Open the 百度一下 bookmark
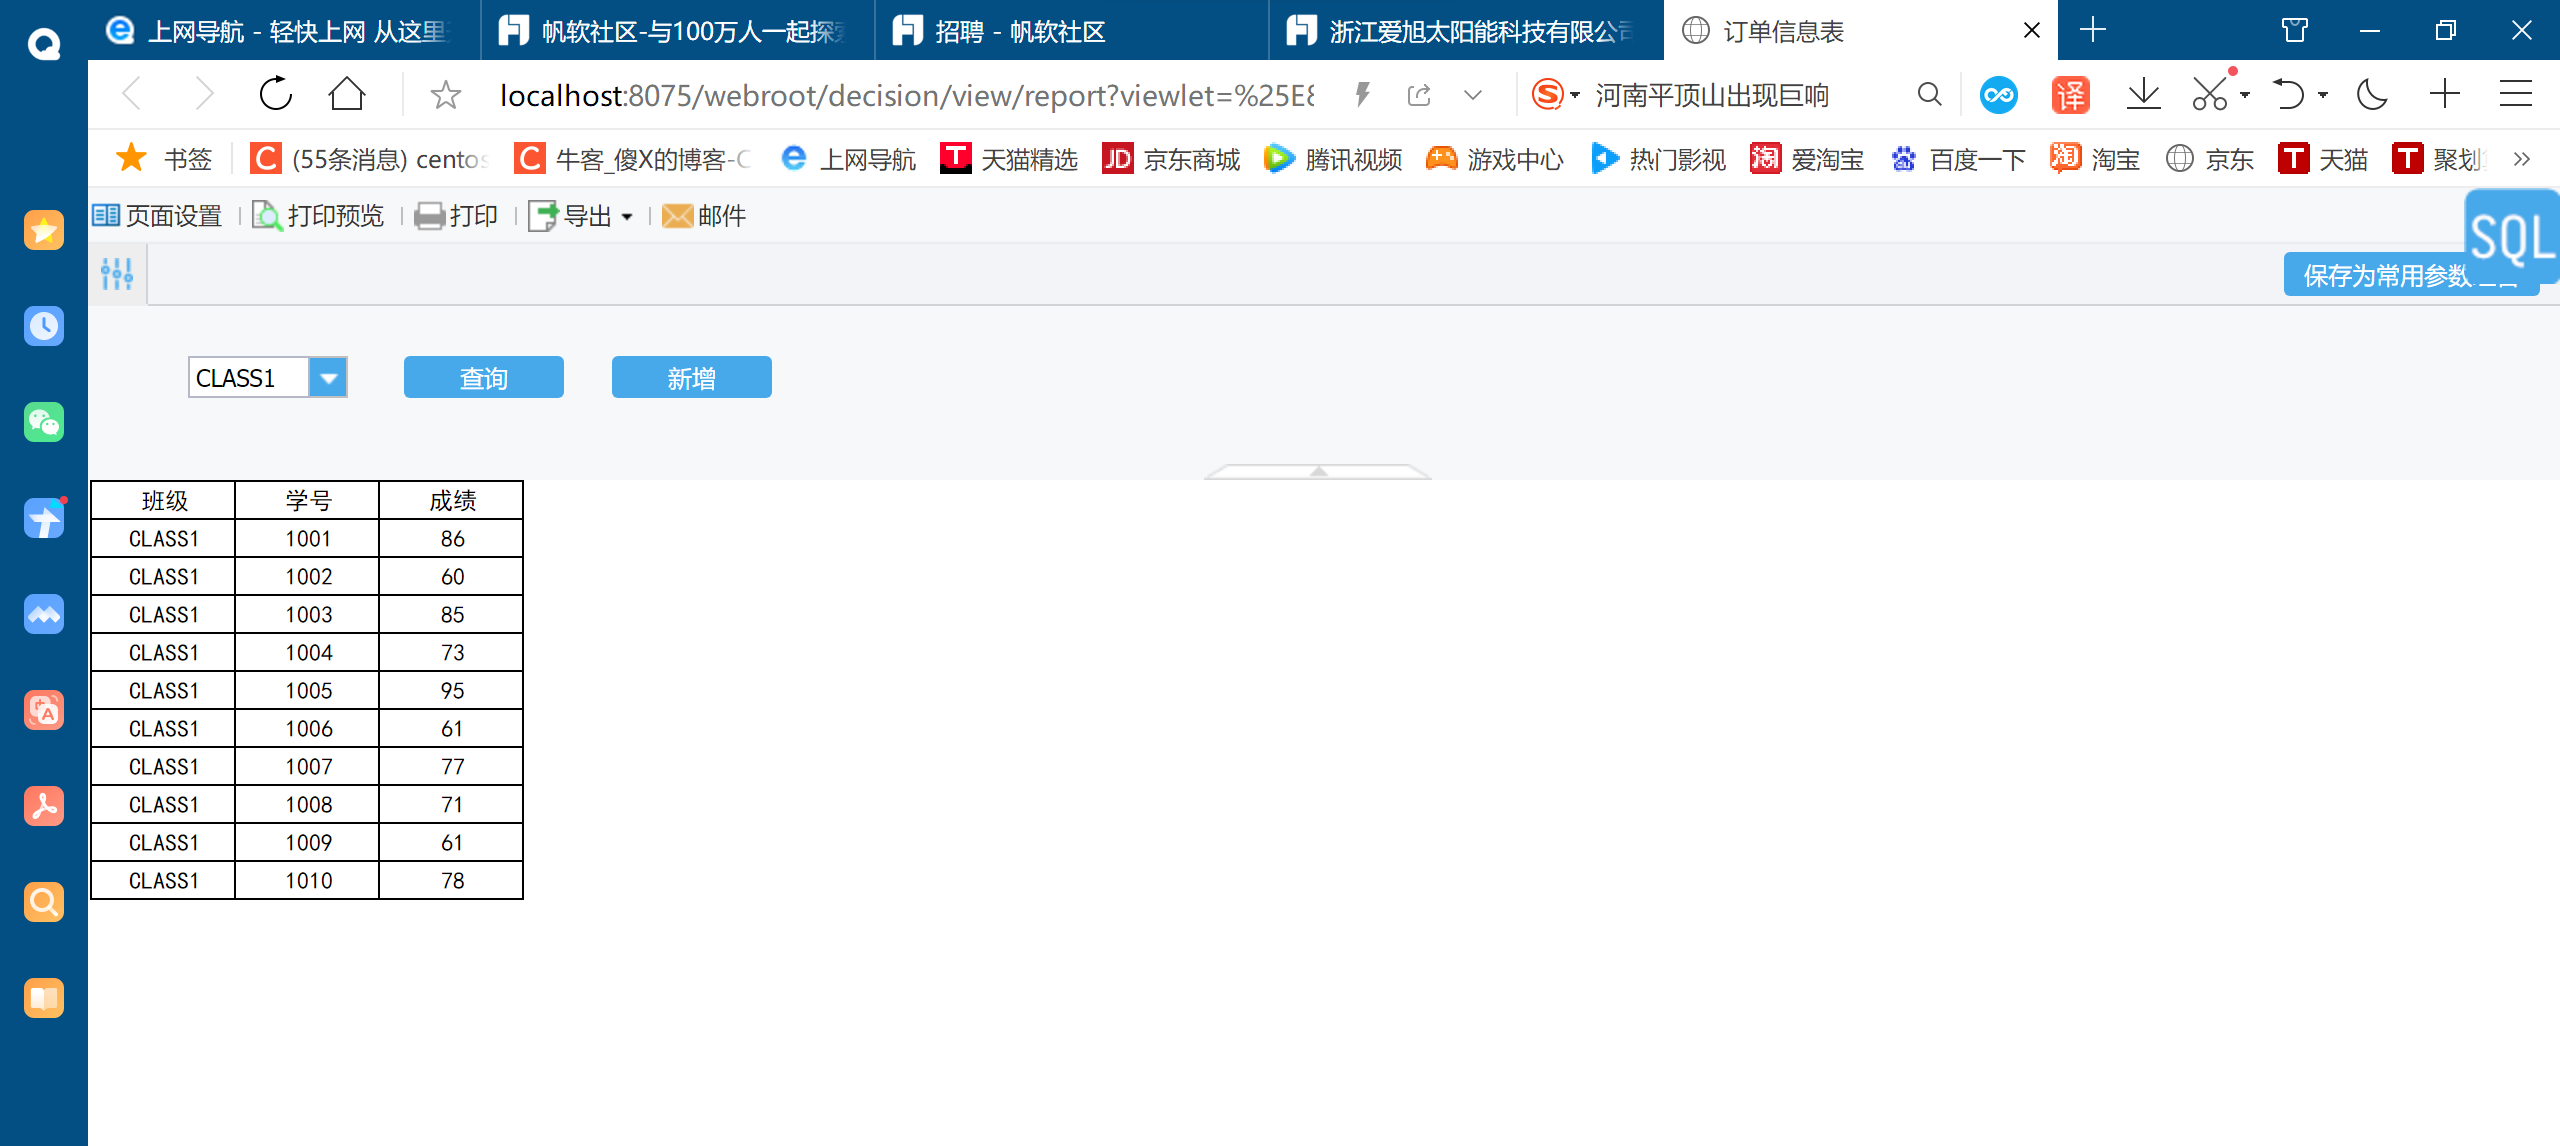The width and height of the screenshot is (2560, 1146). (x=1957, y=159)
